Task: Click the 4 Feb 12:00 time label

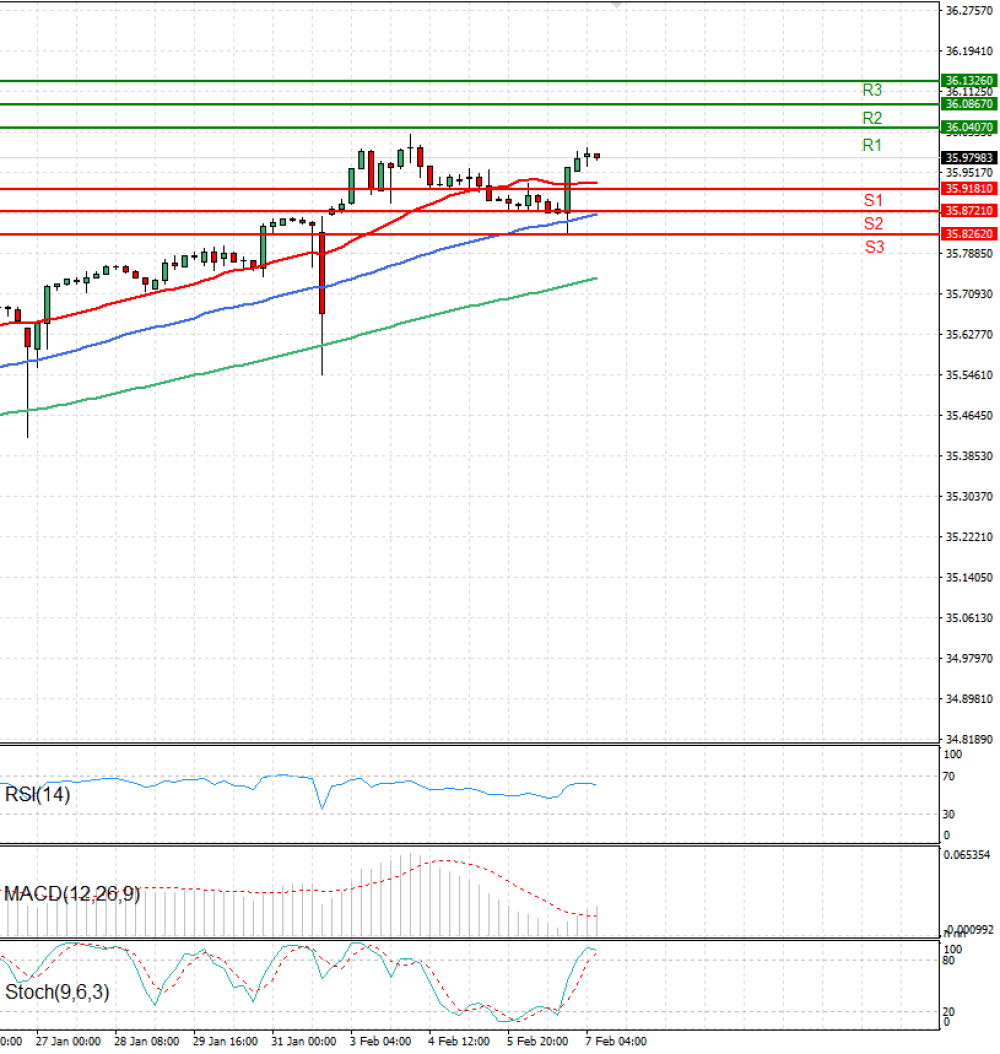Action: 459,1041
